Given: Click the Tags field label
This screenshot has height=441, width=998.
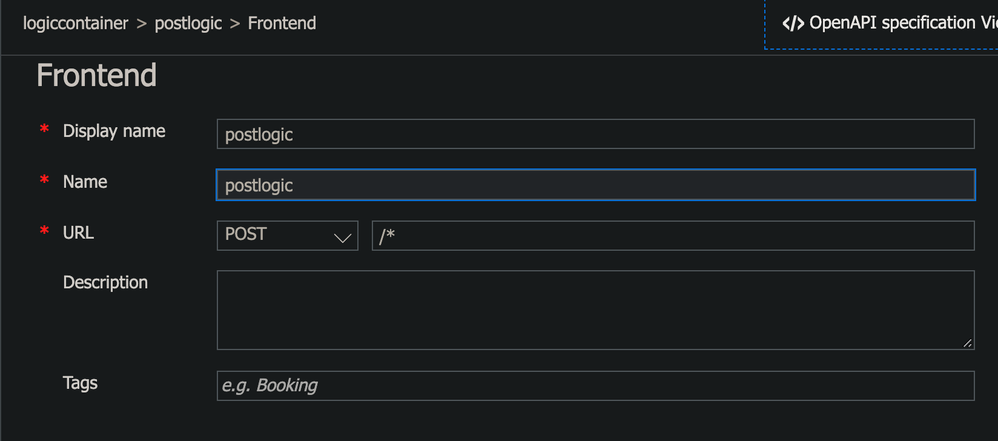Looking at the screenshot, I should pyautogui.click(x=80, y=383).
